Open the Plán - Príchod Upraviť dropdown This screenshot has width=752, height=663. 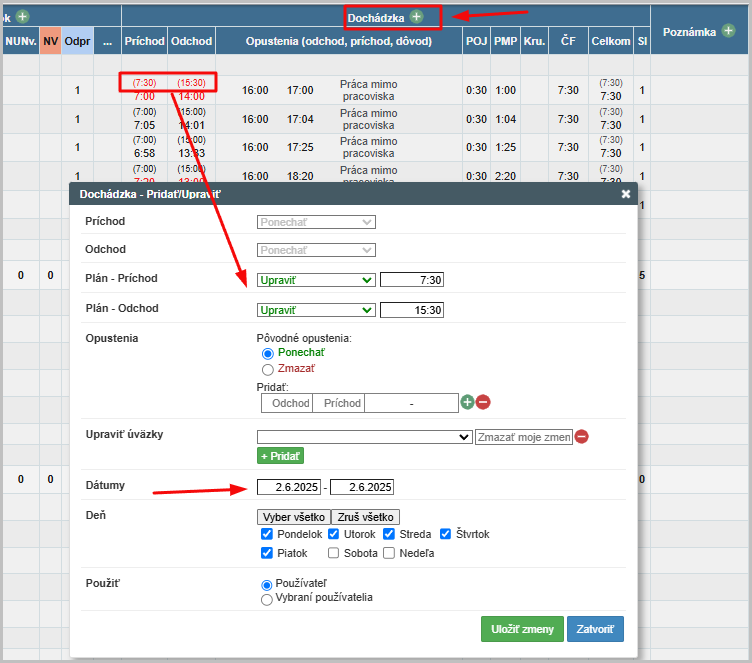click(316, 280)
